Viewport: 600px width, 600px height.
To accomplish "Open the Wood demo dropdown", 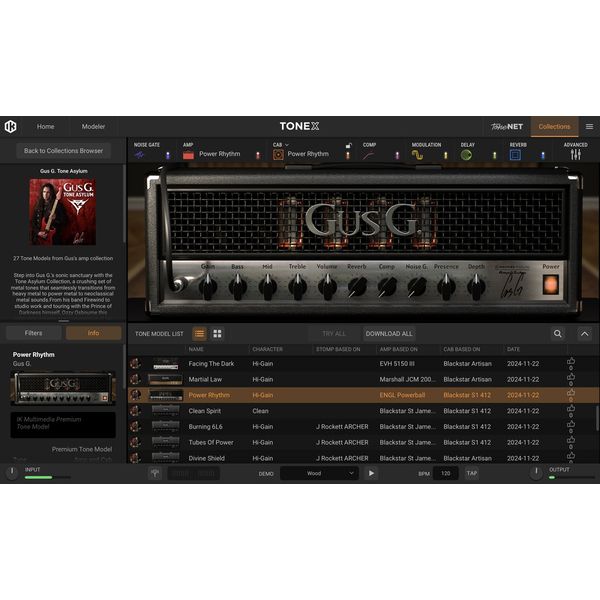I will (319, 473).
